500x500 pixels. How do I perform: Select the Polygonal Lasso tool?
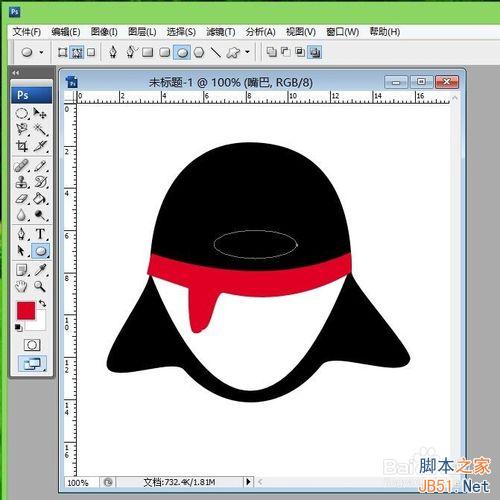22,129
